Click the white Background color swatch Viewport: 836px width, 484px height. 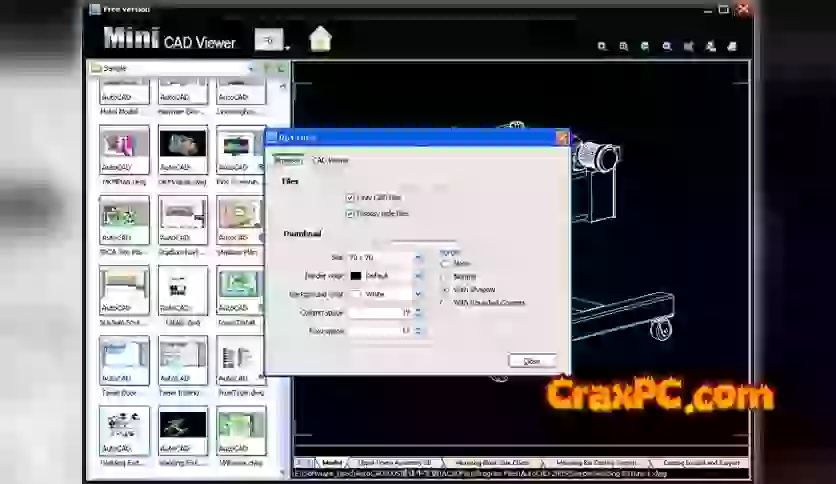coord(356,294)
